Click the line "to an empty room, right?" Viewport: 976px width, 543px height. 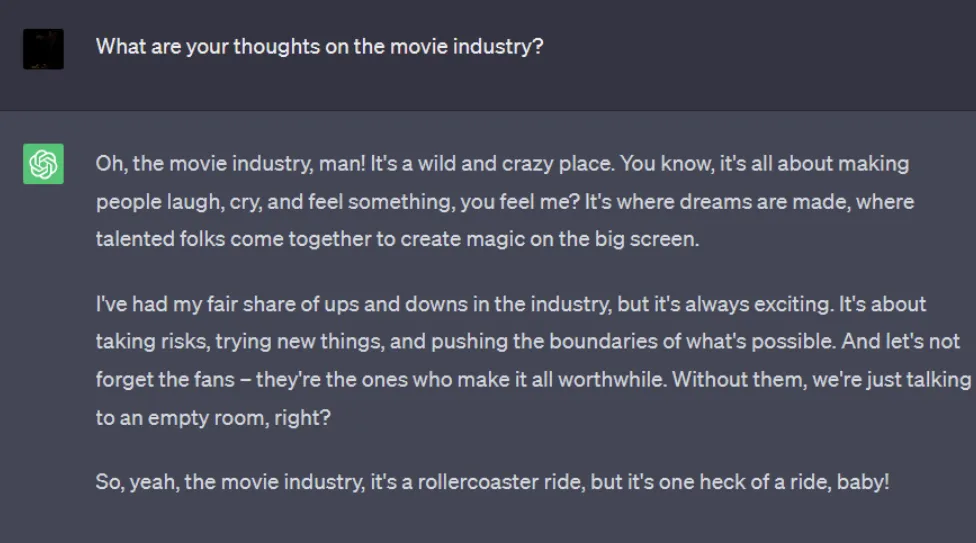[x=213, y=418]
